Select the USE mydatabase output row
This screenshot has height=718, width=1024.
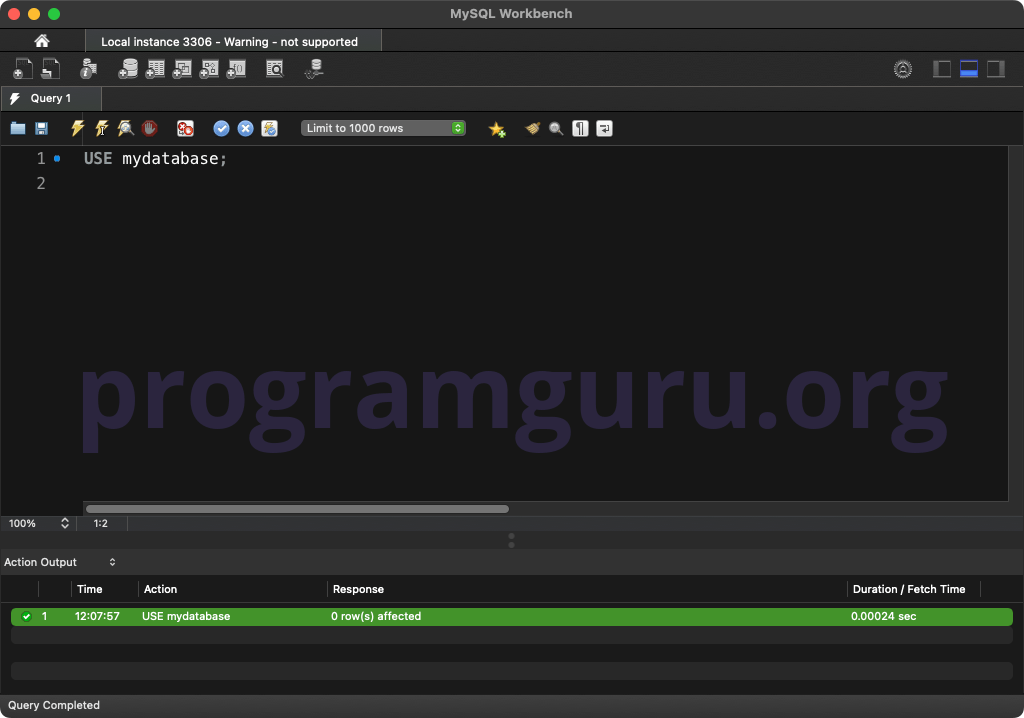click(x=512, y=616)
